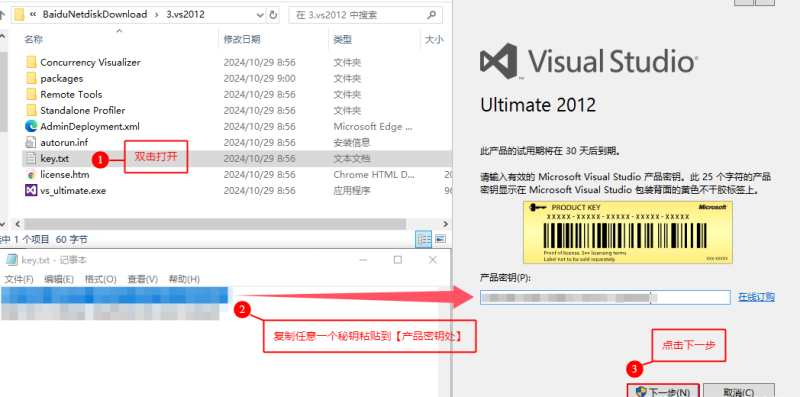Open the 文件(F) menu in Notepad
The height and width of the screenshot is (397, 800).
[19, 280]
